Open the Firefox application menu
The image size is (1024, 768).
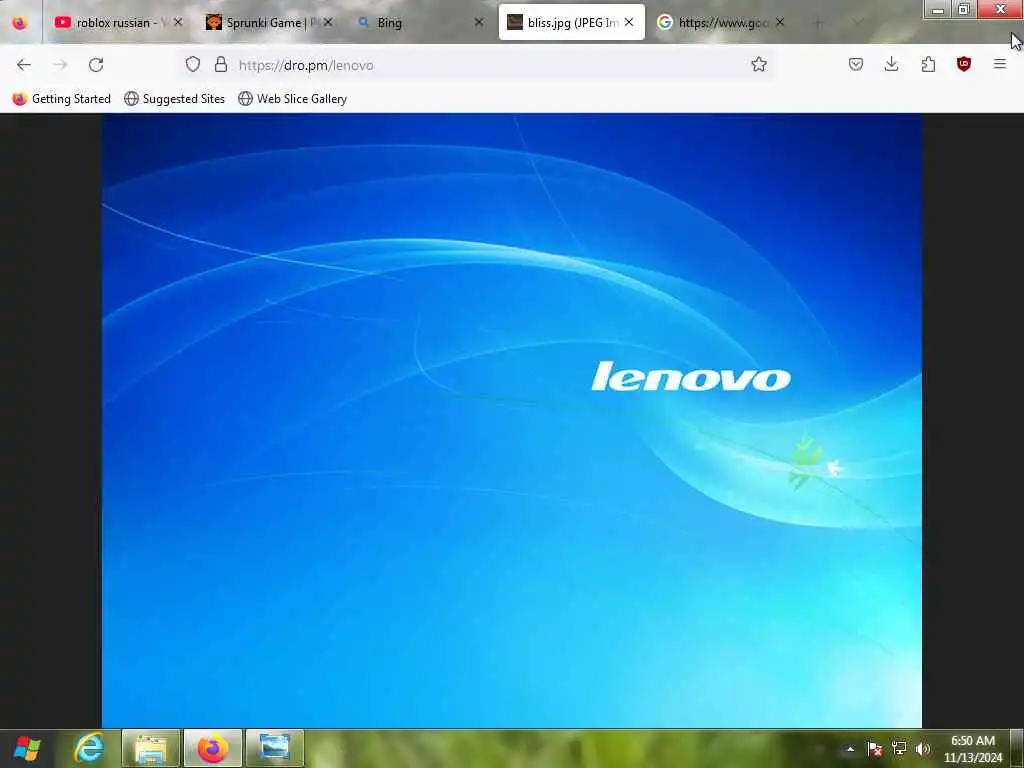coord(1000,64)
